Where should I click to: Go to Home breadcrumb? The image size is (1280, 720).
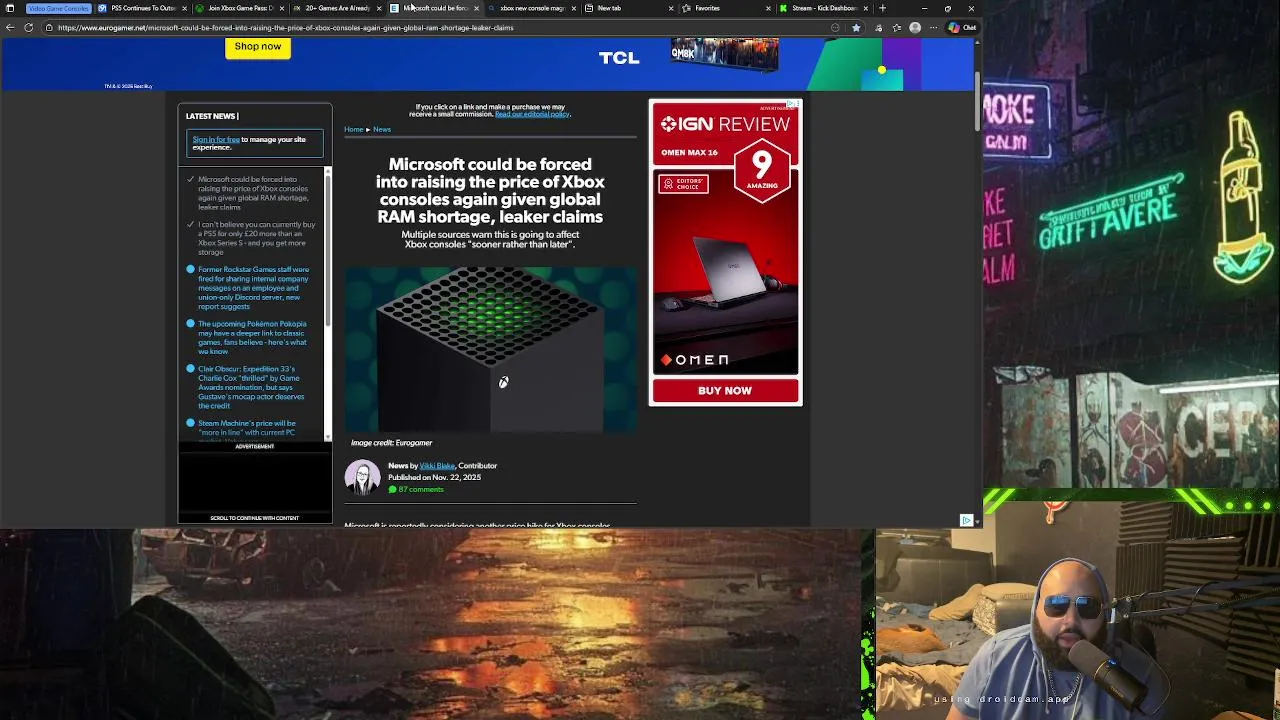click(x=353, y=130)
